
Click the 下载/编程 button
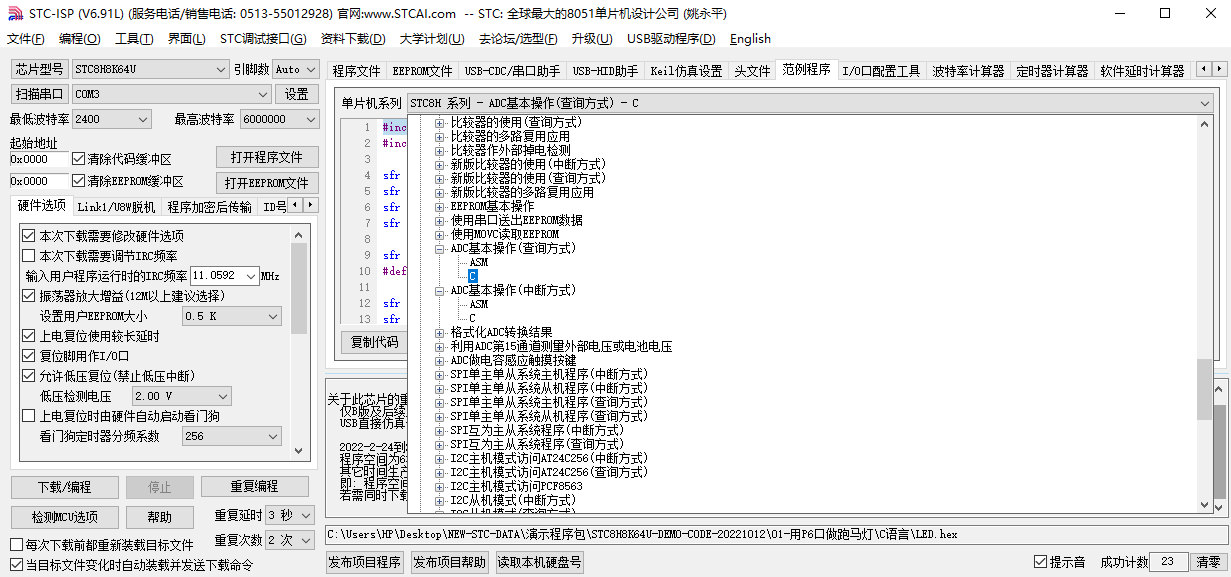(x=64, y=487)
